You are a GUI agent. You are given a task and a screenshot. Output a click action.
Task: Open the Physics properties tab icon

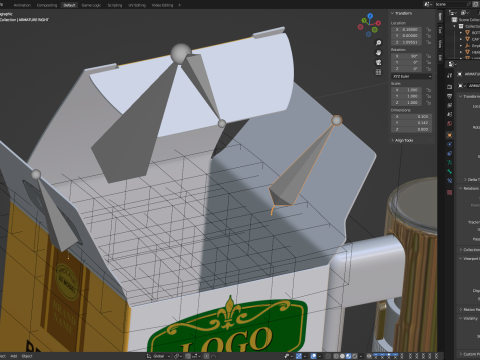click(450, 144)
